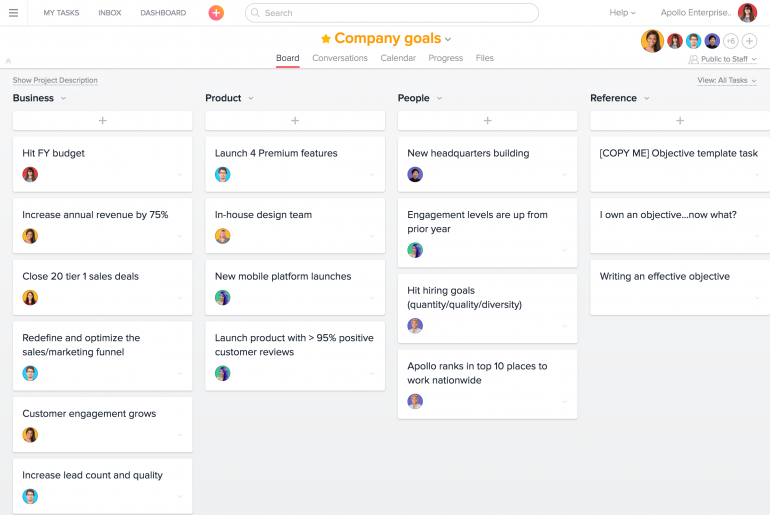This screenshot has height=515, width=770.
Task: Click the assignee avatar on Hit FY budget
Action: point(30,174)
